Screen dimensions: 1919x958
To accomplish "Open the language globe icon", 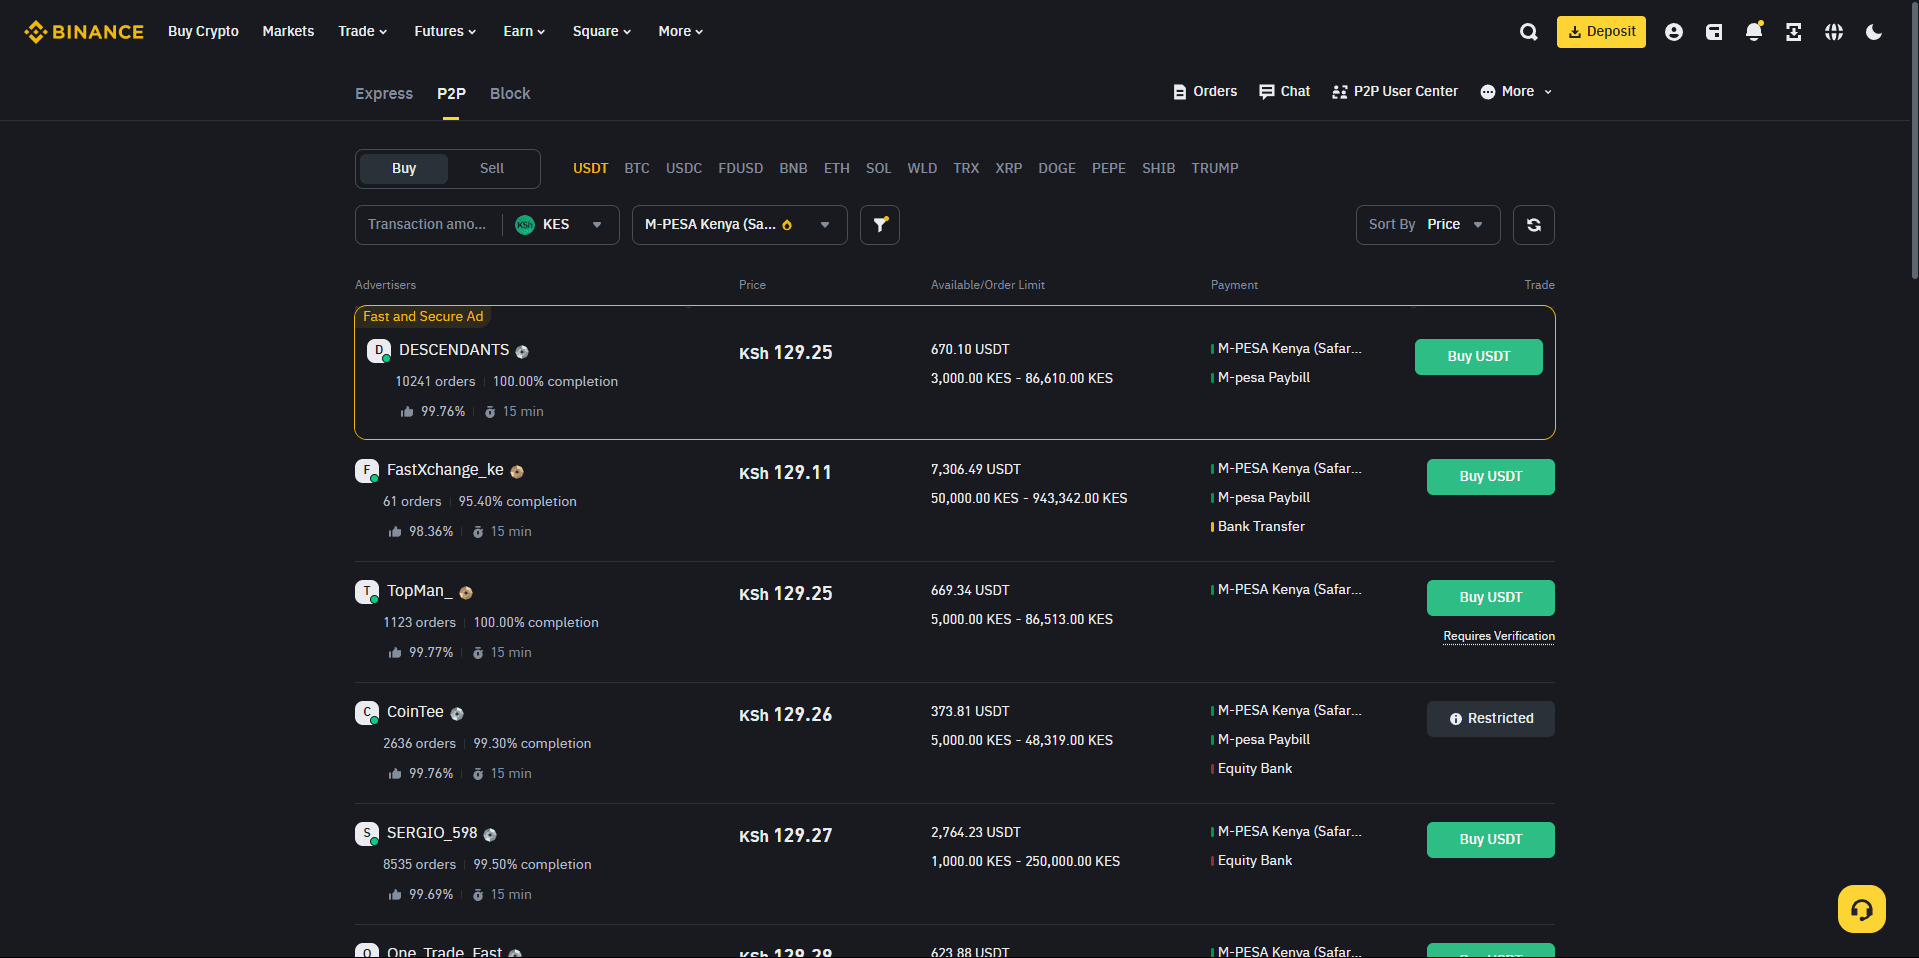I will click(x=1833, y=31).
